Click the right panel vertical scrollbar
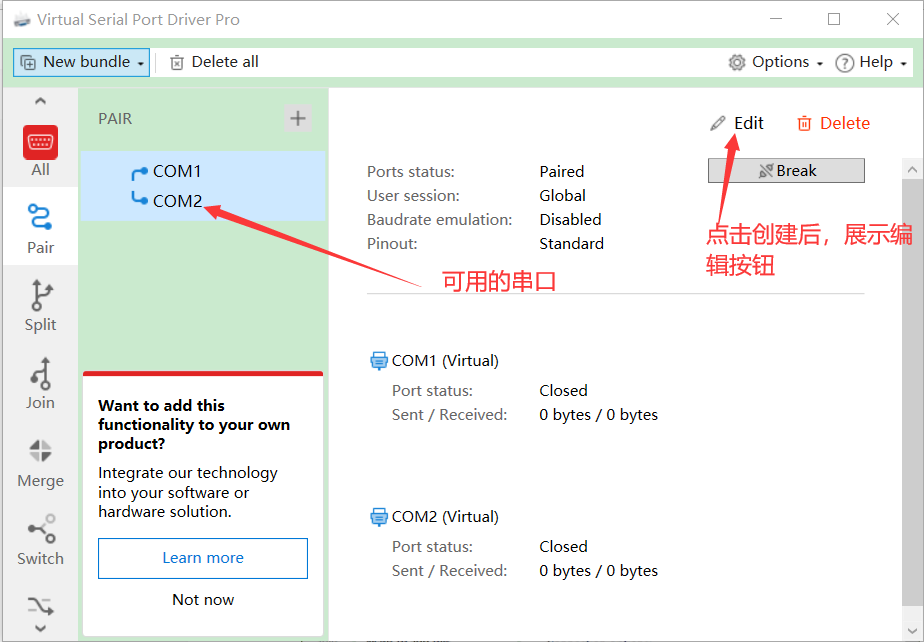The width and height of the screenshot is (924, 642). coord(912,391)
